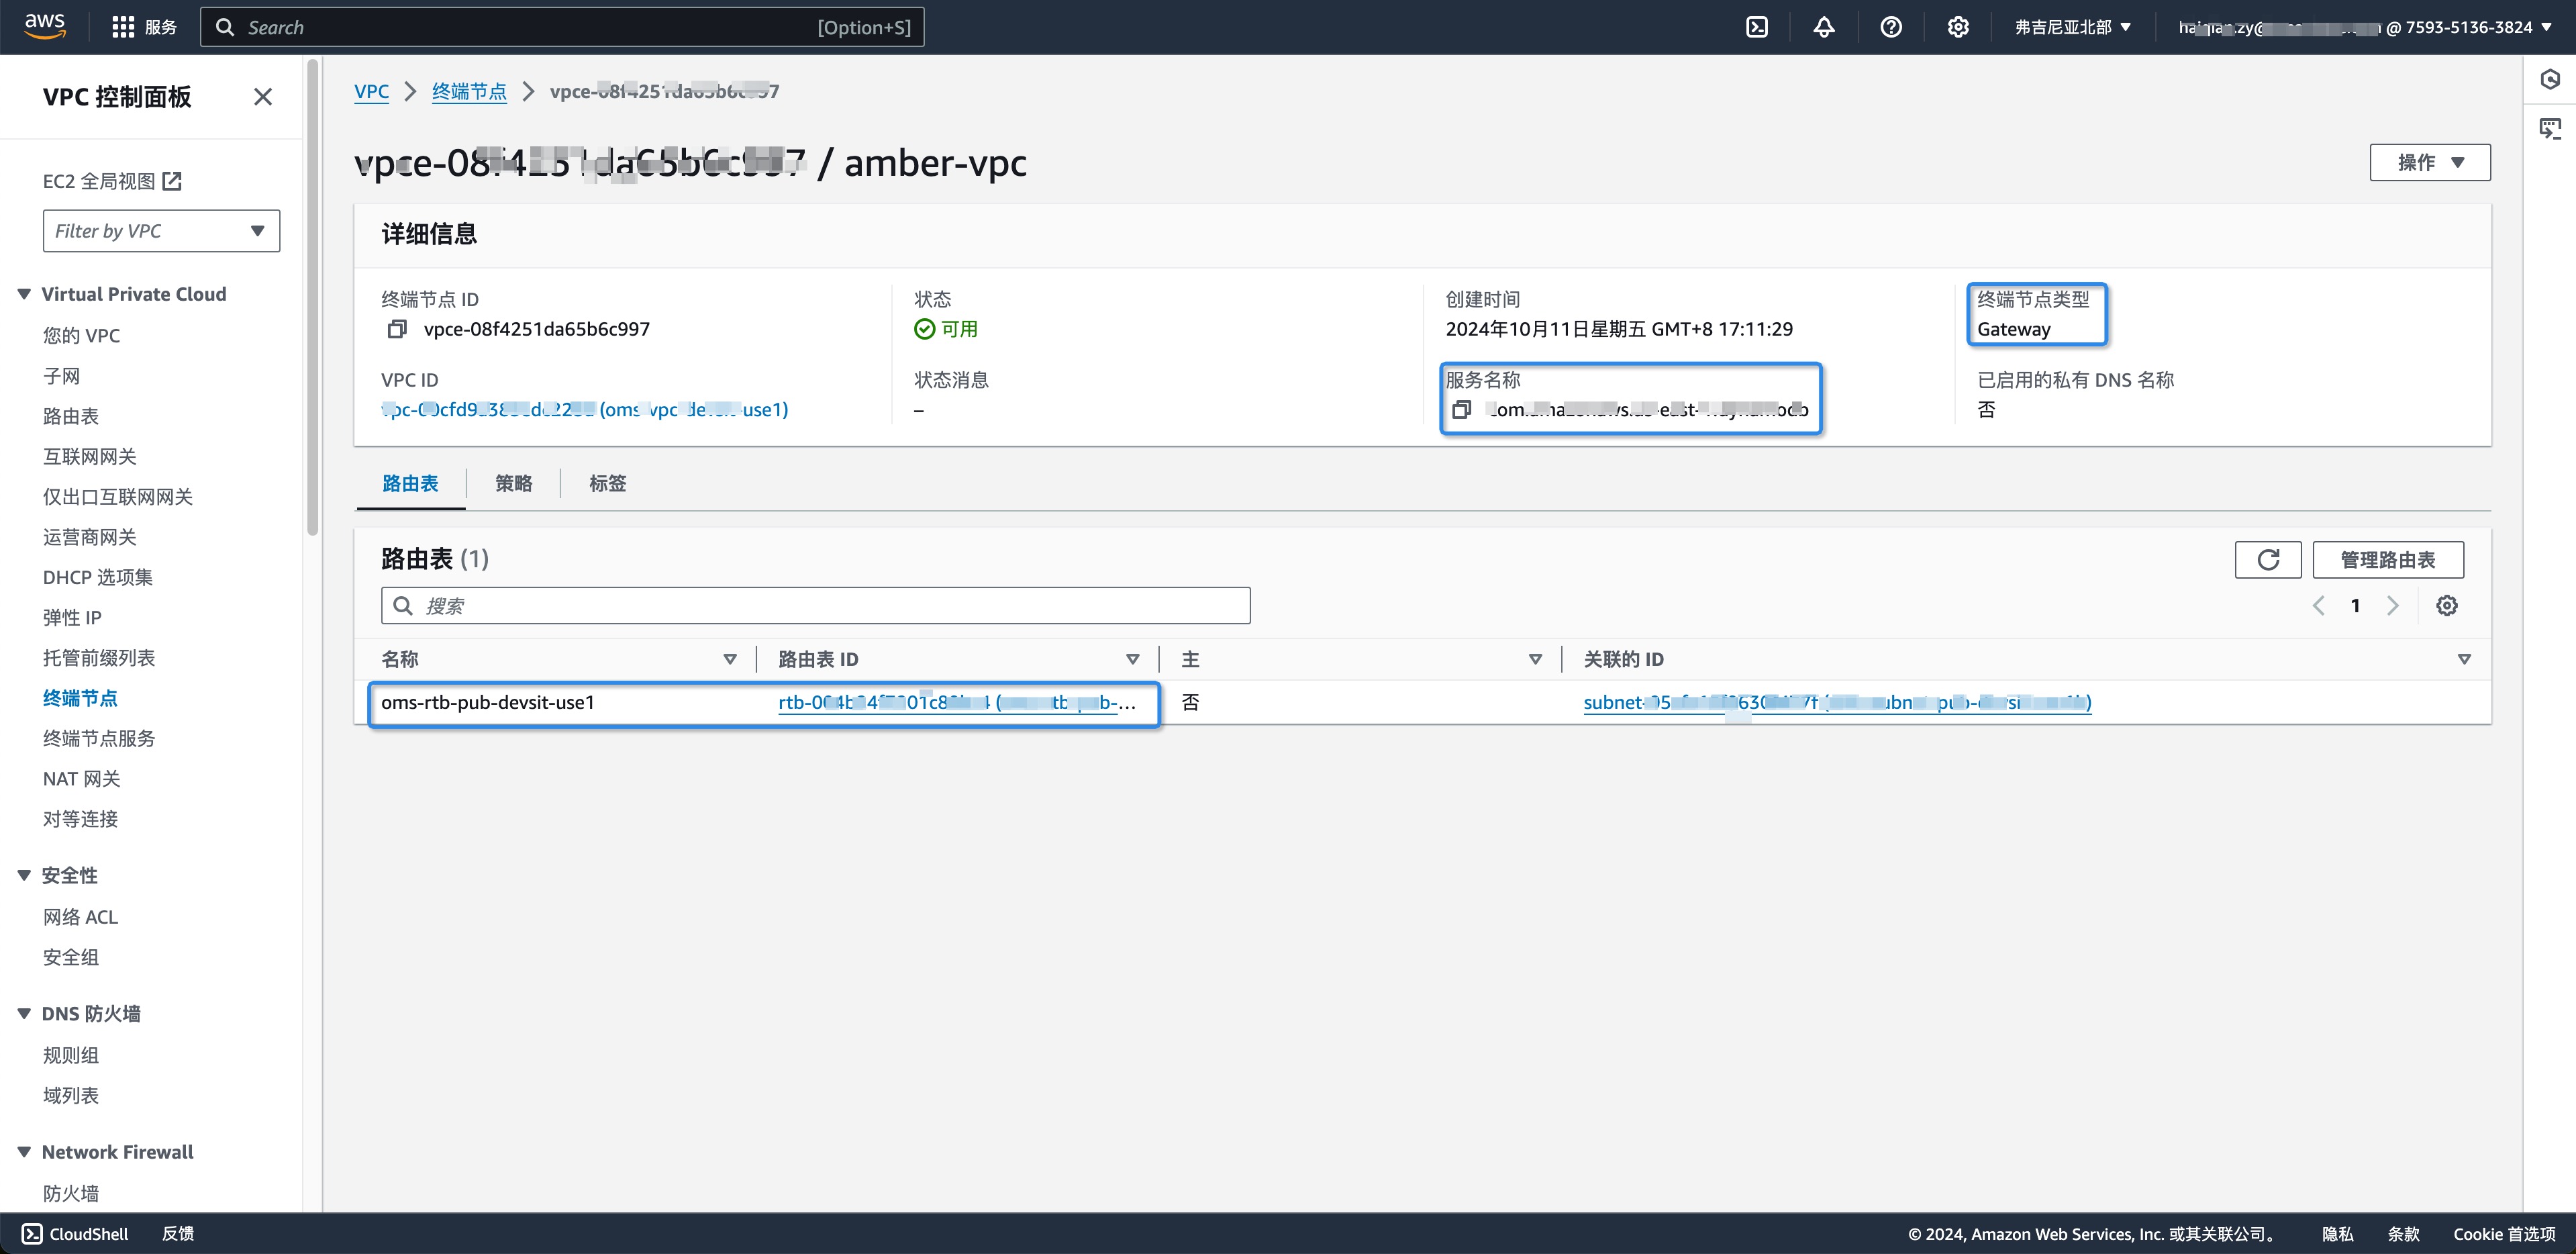Open the settings gear in top bar
The width and height of the screenshot is (2576, 1254).
[1958, 27]
